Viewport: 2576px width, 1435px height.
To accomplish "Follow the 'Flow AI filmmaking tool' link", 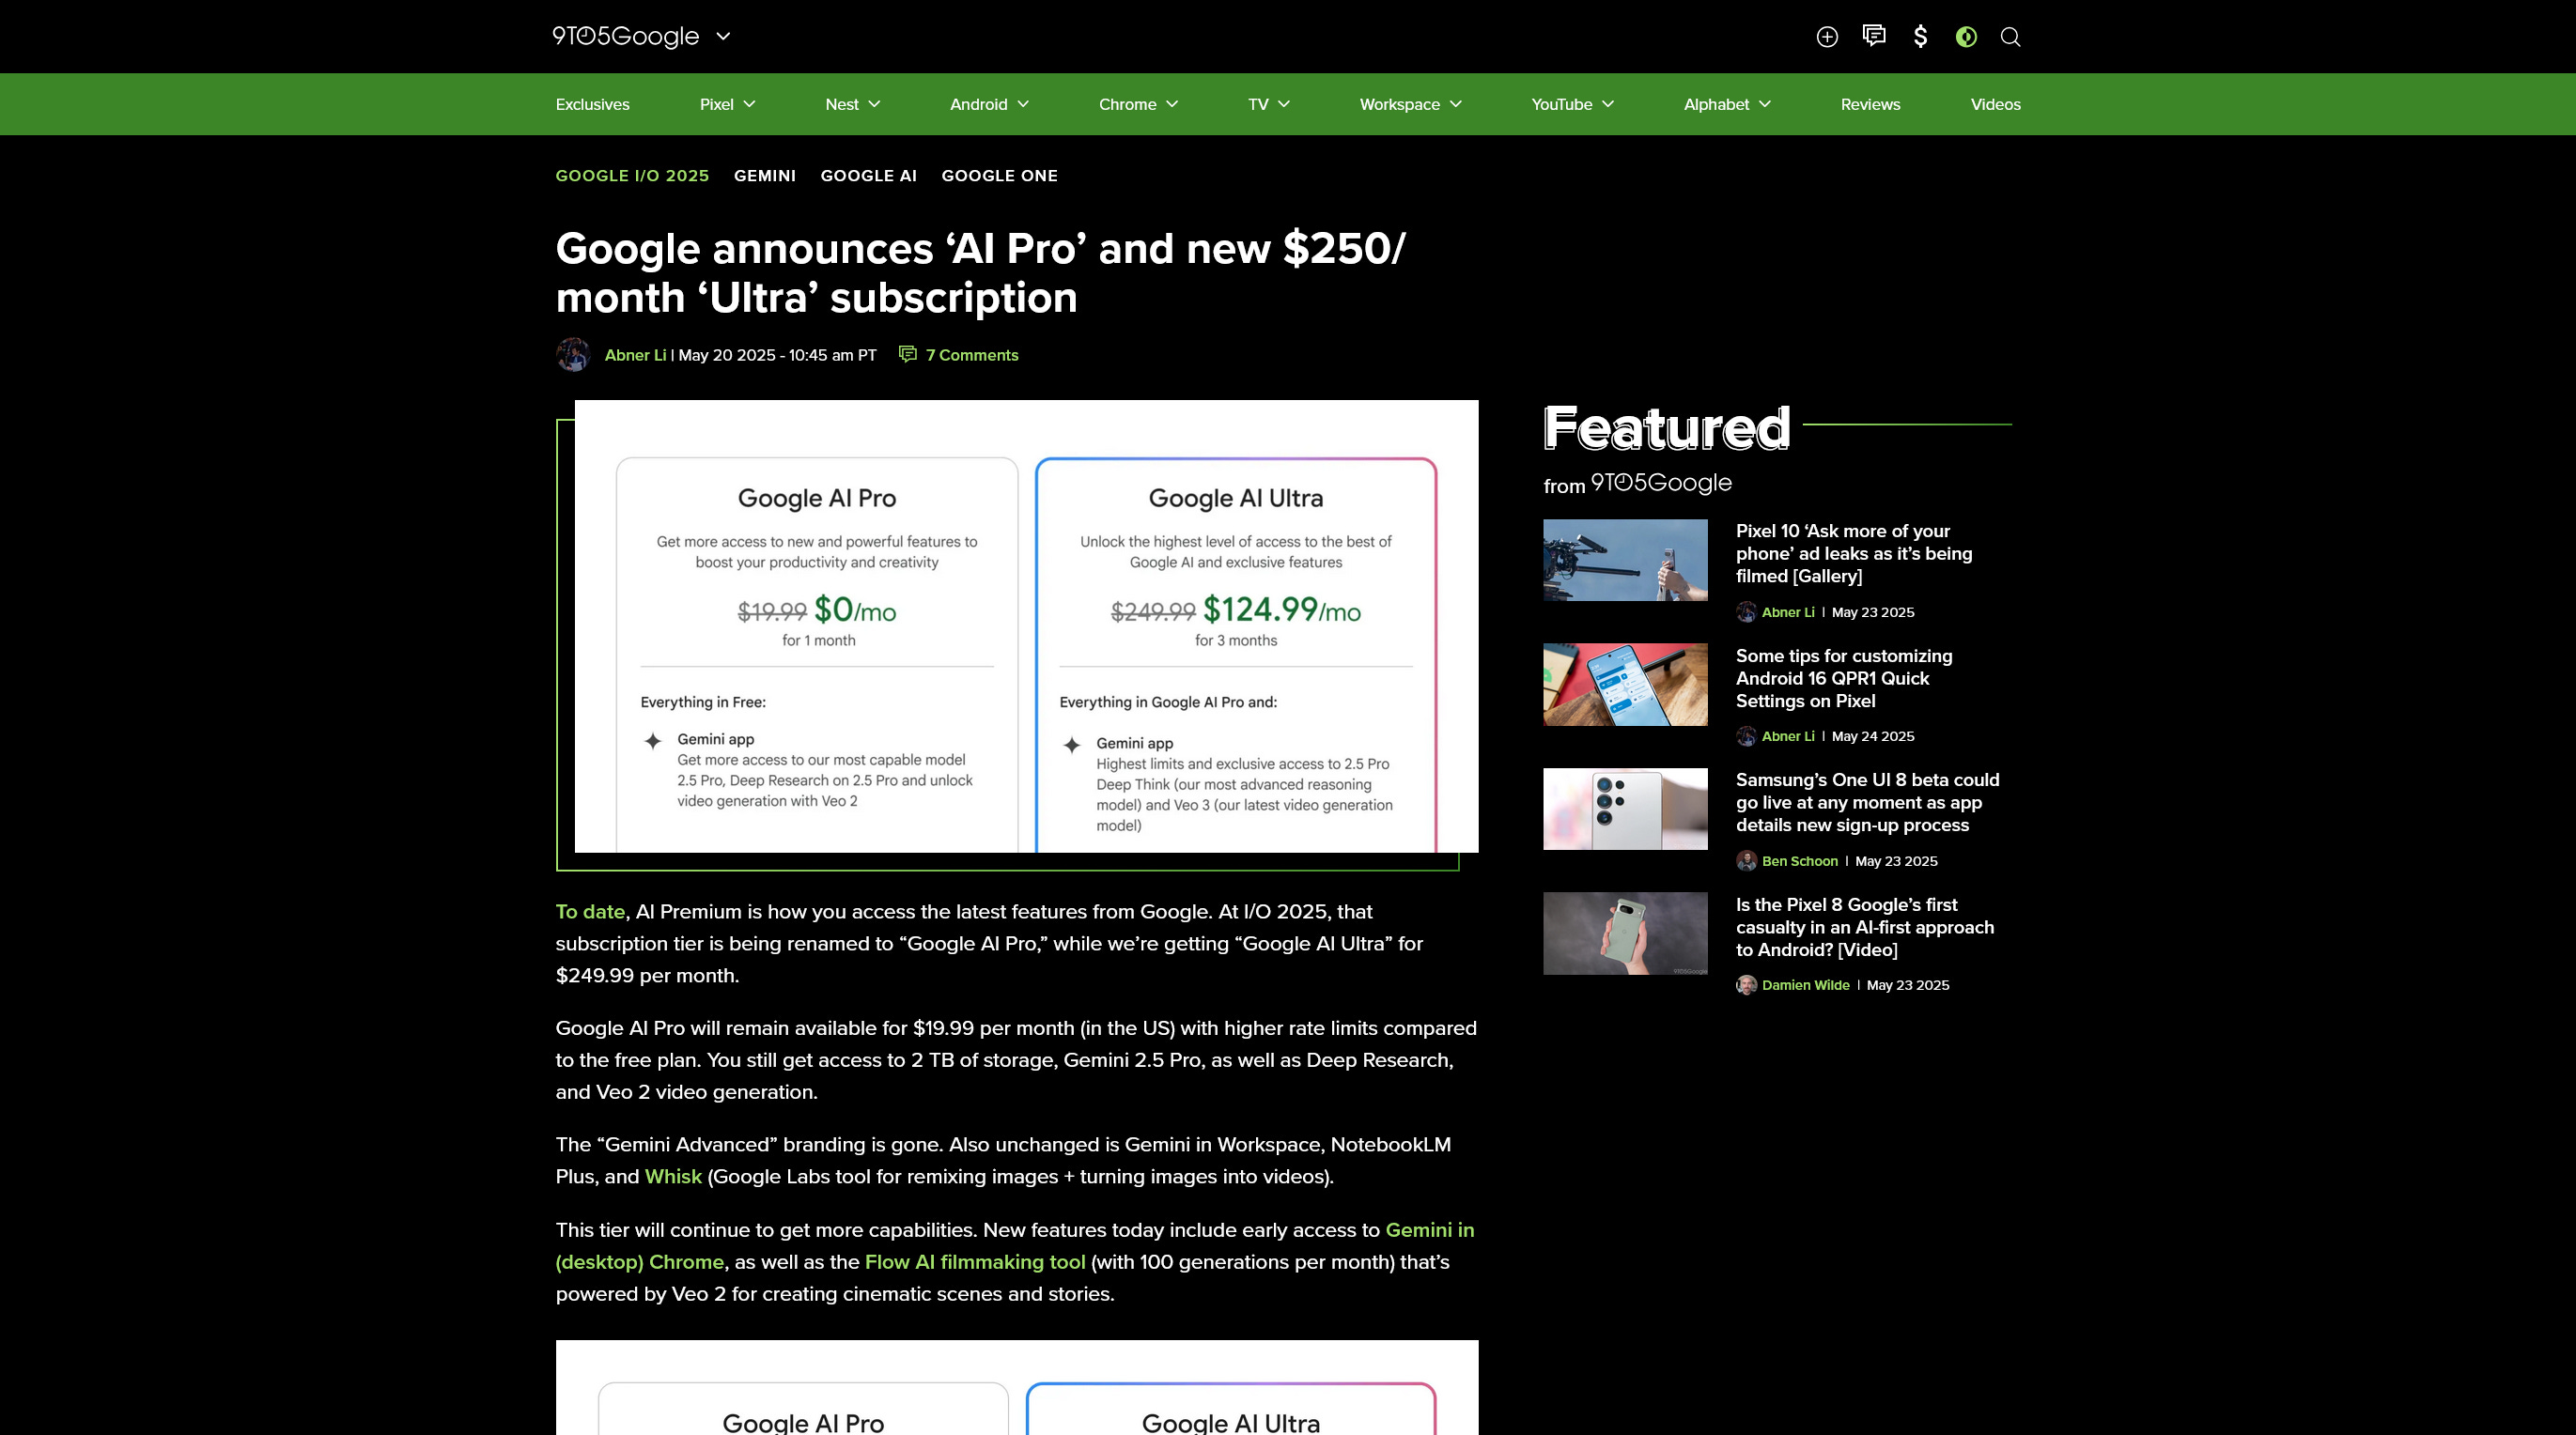I will [974, 1262].
